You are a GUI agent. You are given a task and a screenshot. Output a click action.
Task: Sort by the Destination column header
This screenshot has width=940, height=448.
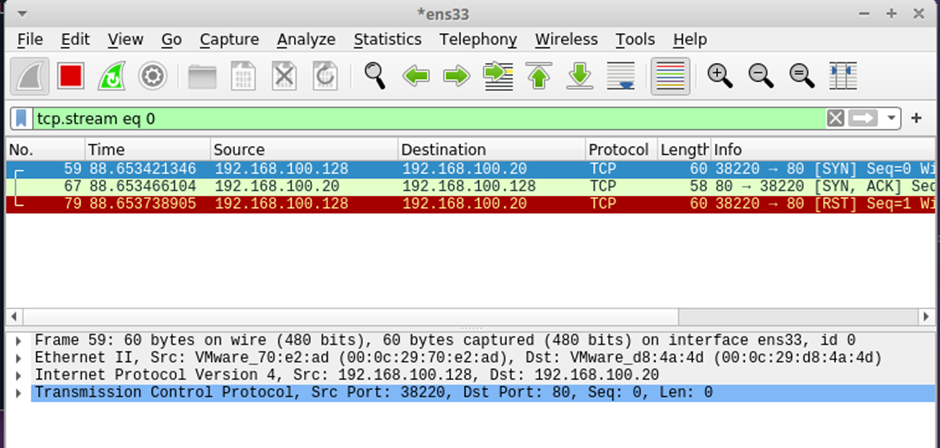pyautogui.click(x=492, y=149)
